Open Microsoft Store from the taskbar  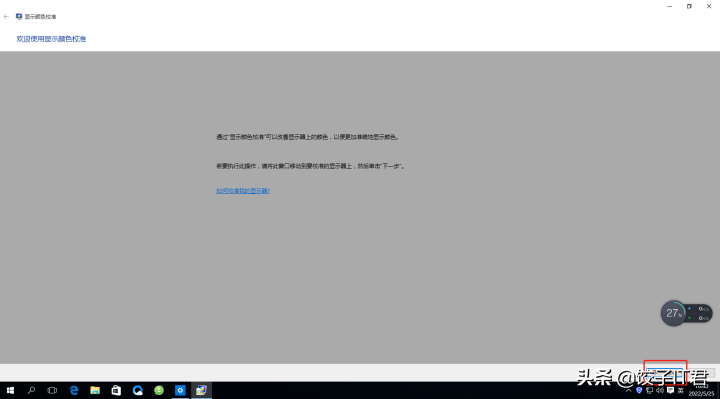[116, 390]
